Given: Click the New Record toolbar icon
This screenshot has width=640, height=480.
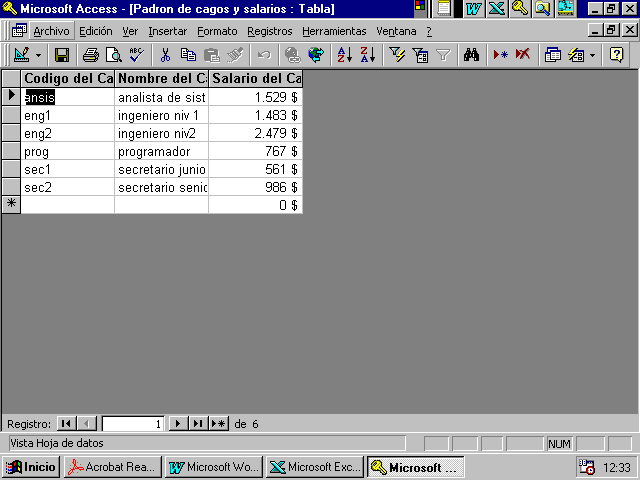Looking at the screenshot, I should pos(500,55).
